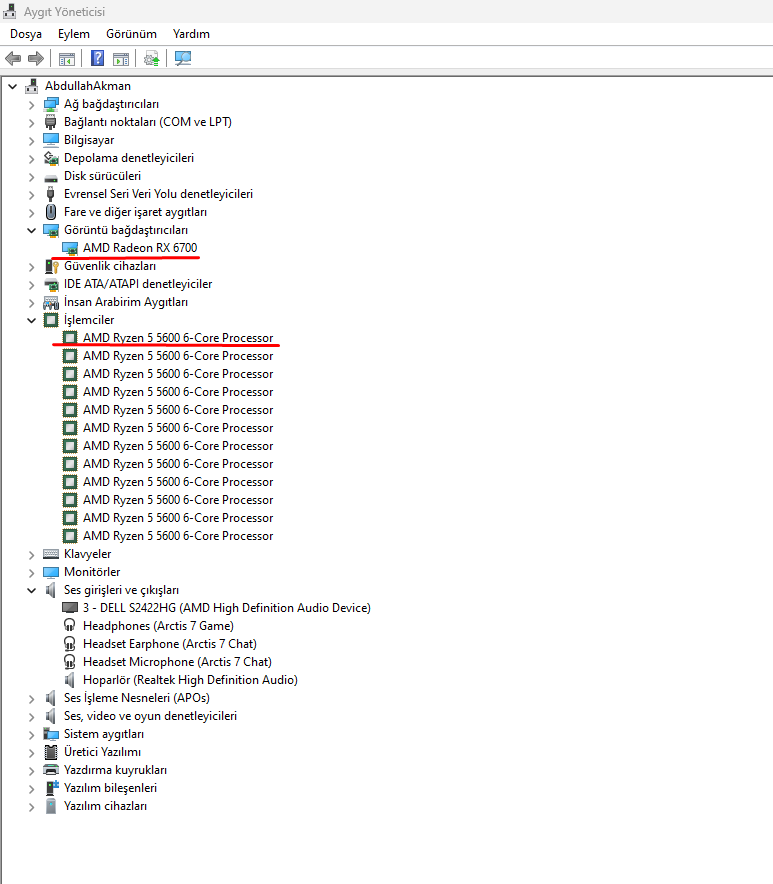773x884 pixels.
Task: Select the Ses İşleme Nesneleri (APOs) label
Action: coord(136,698)
